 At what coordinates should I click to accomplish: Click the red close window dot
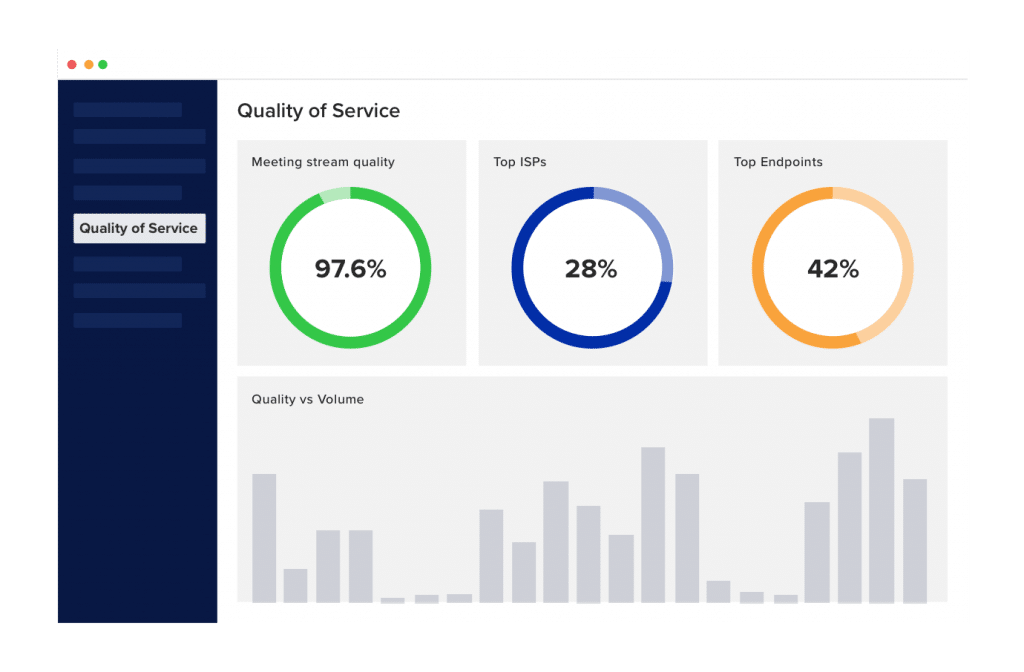[72, 65]
